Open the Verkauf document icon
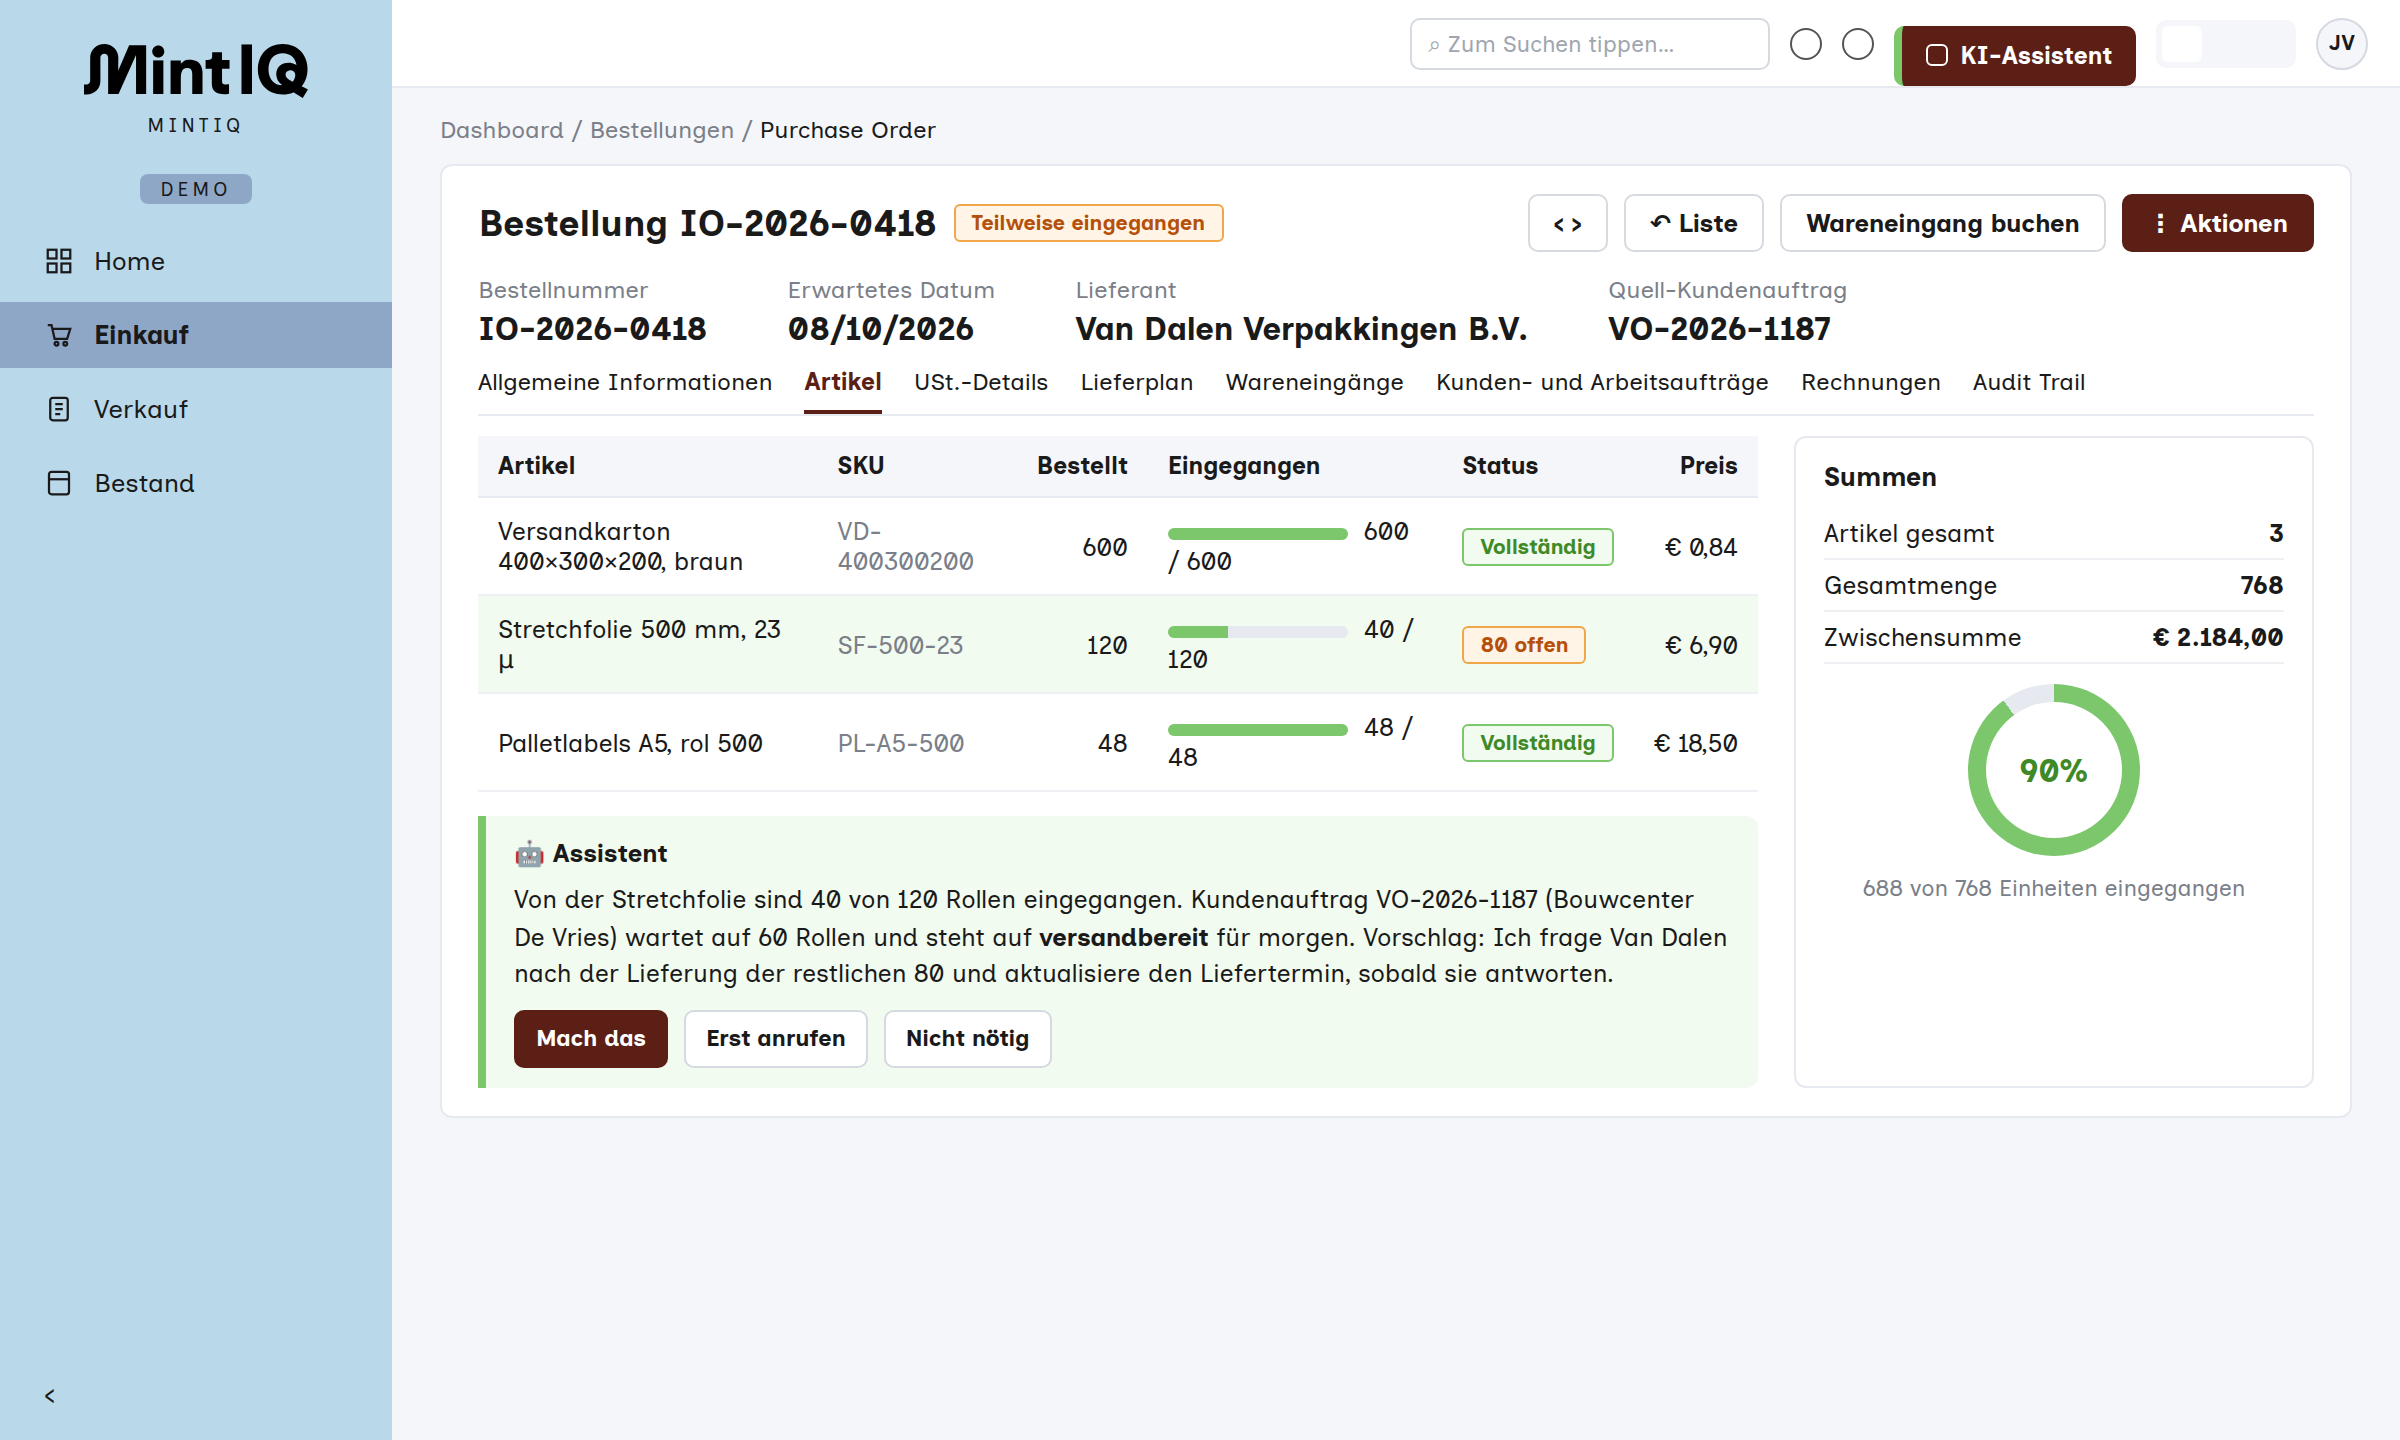Screen dimensions: 2400x1440 (59, 409)
